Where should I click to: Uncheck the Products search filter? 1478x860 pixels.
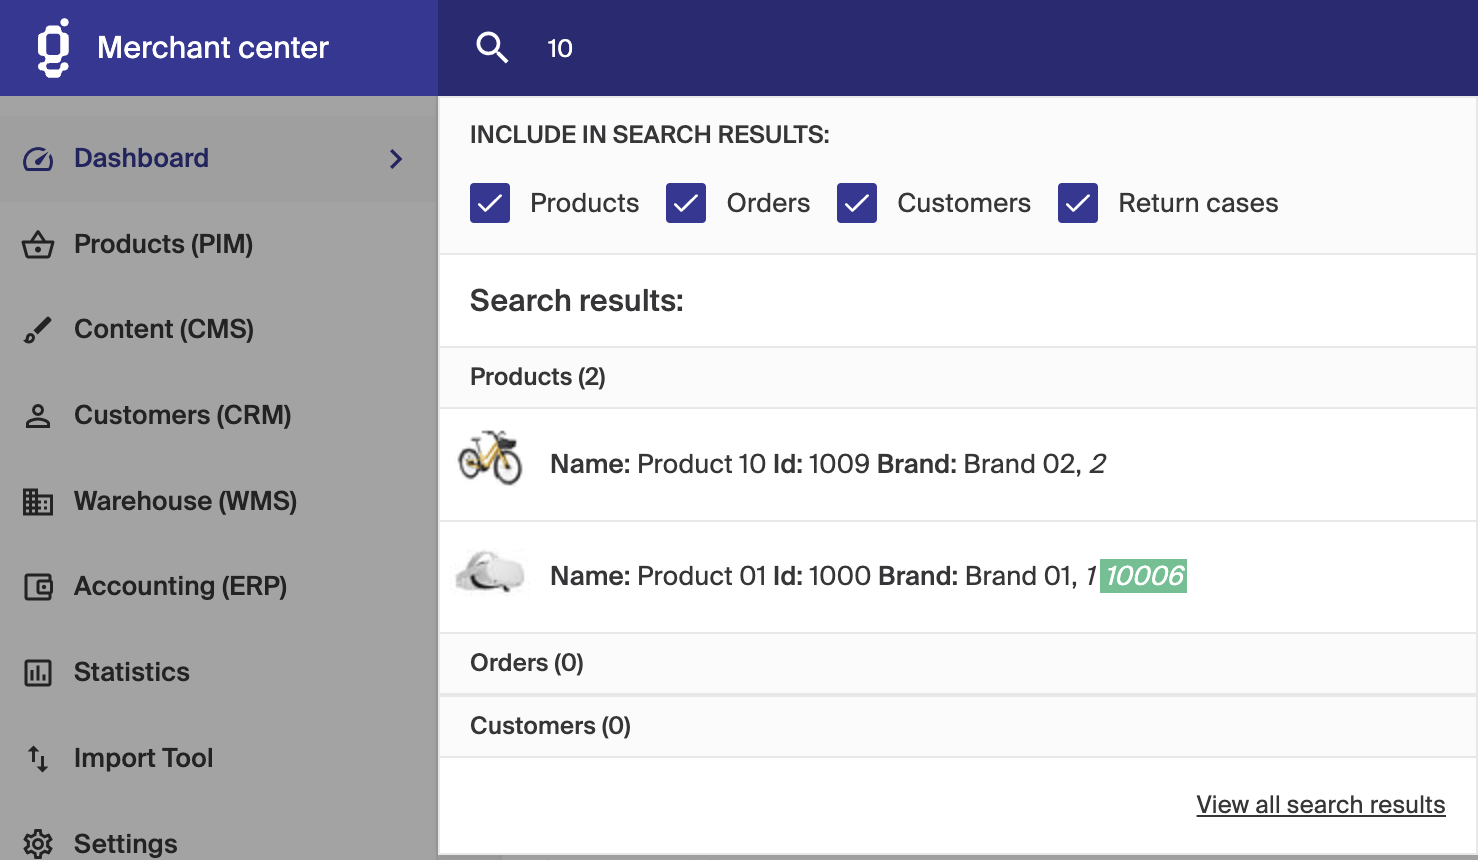click(490, 203)
